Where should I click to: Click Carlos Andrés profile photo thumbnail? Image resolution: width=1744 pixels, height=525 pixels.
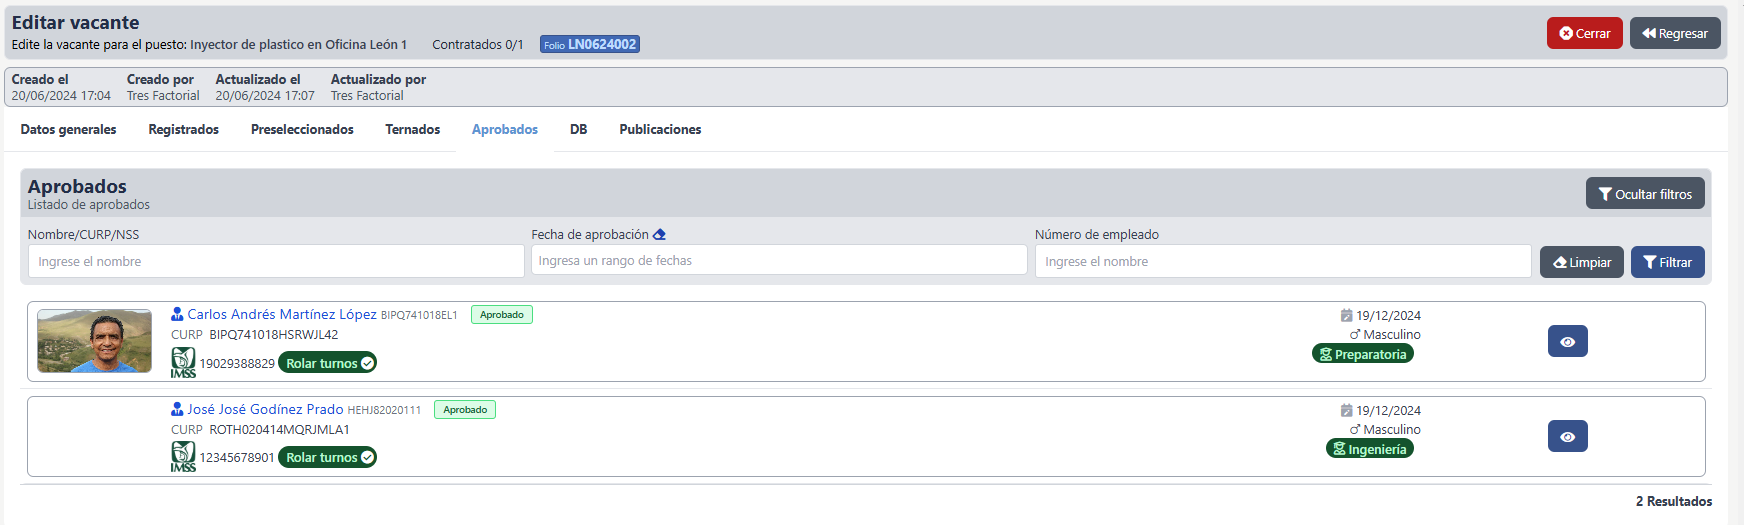tap(94, 341)
